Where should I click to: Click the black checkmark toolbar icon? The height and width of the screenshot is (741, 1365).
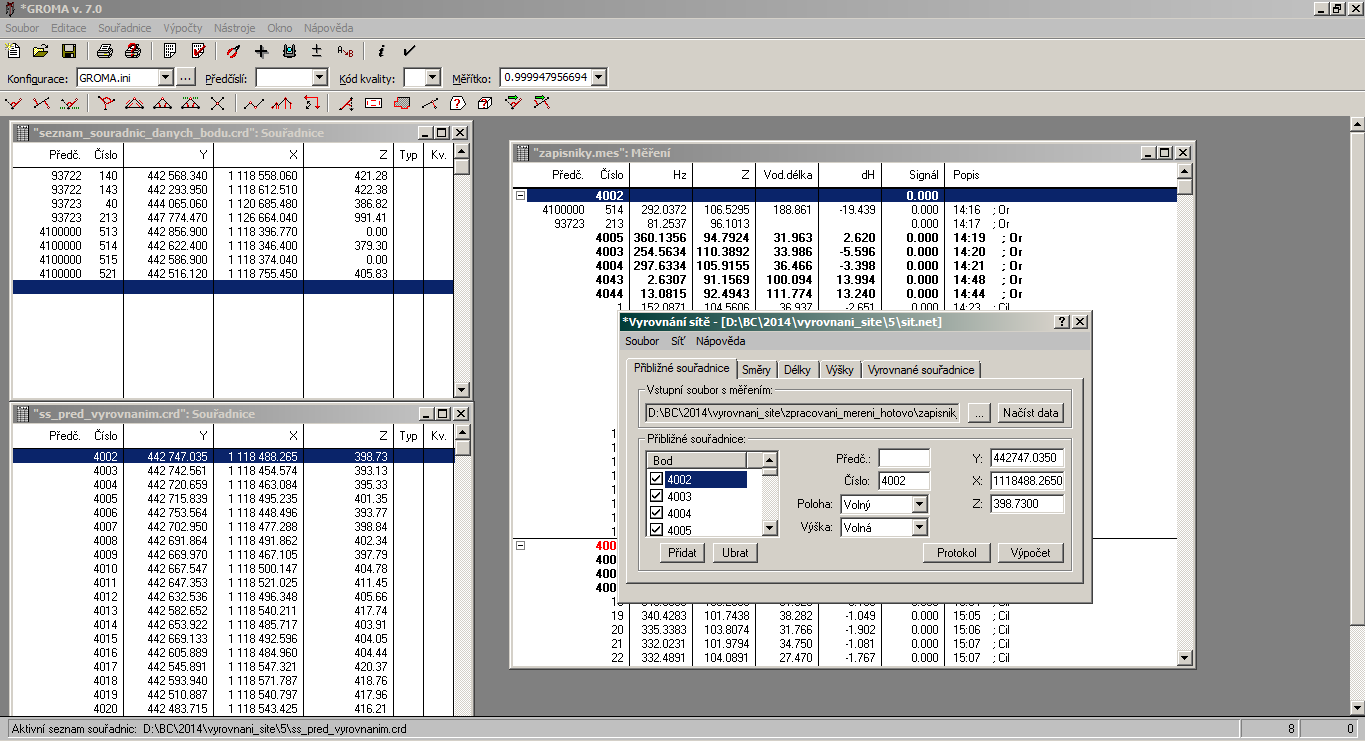pos(409,51)
